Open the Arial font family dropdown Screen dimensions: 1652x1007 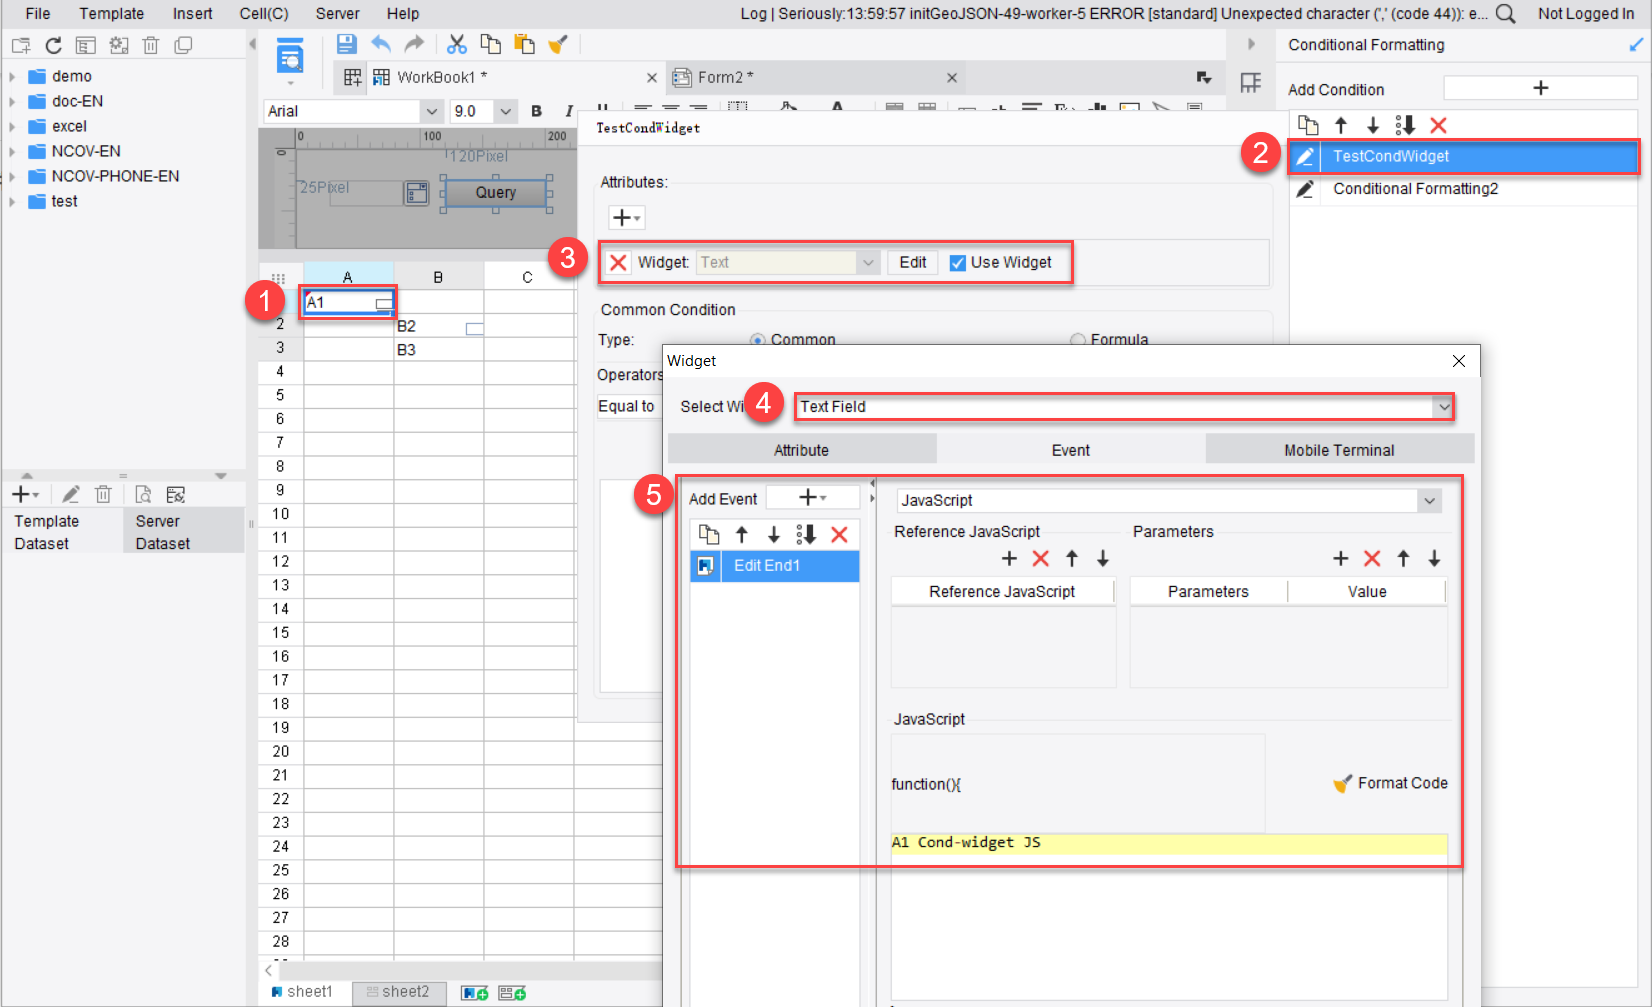tap(432, 111)
